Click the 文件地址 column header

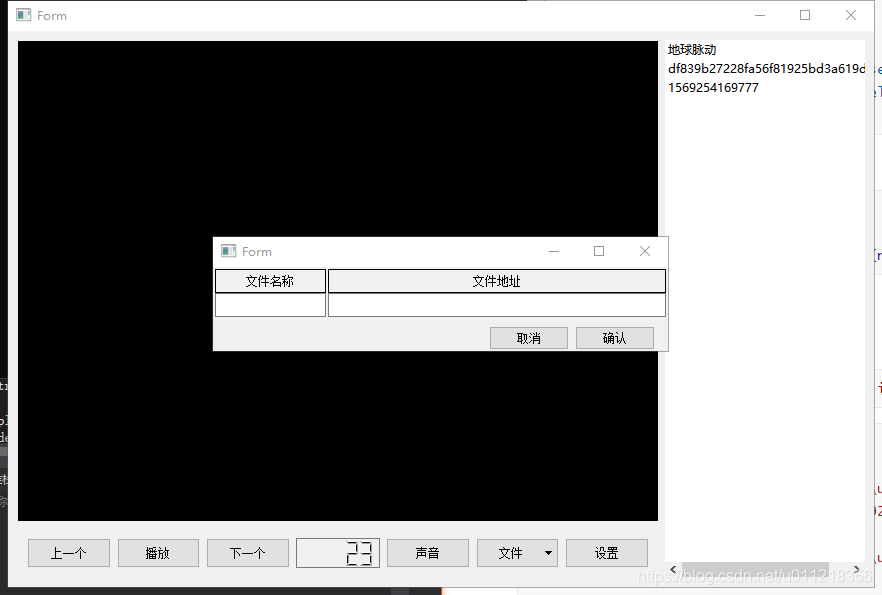coord(497,281)
